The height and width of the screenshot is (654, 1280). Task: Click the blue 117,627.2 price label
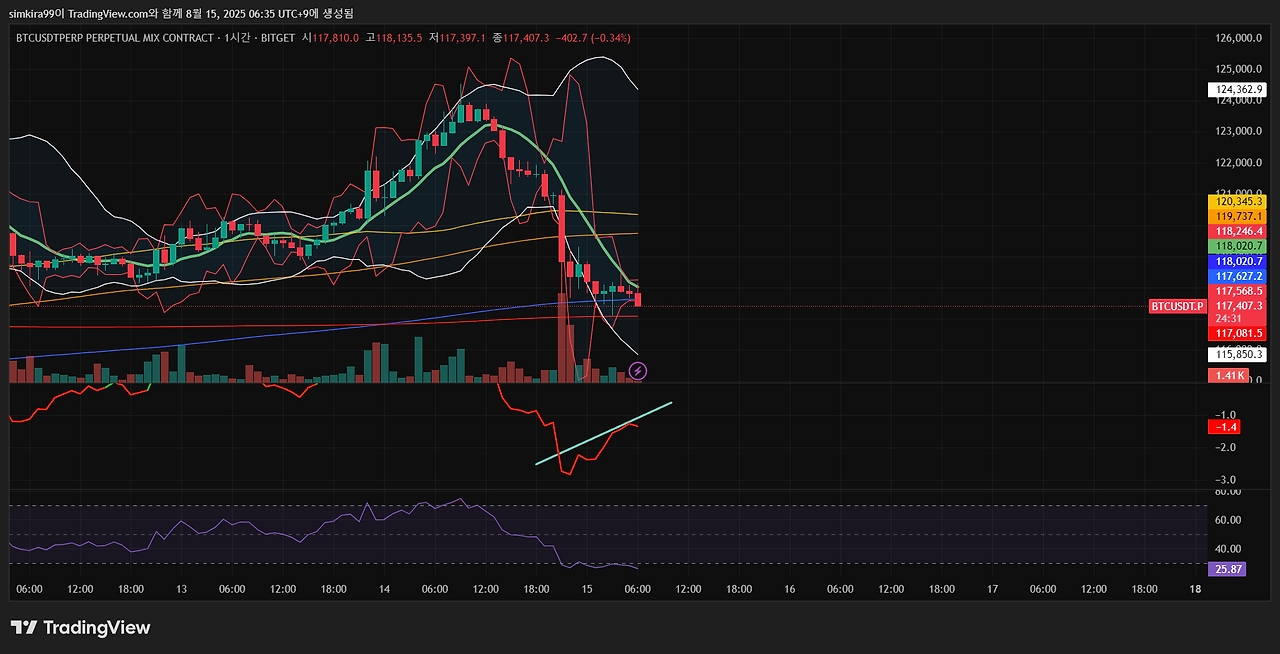click(x=1238, y=276)
